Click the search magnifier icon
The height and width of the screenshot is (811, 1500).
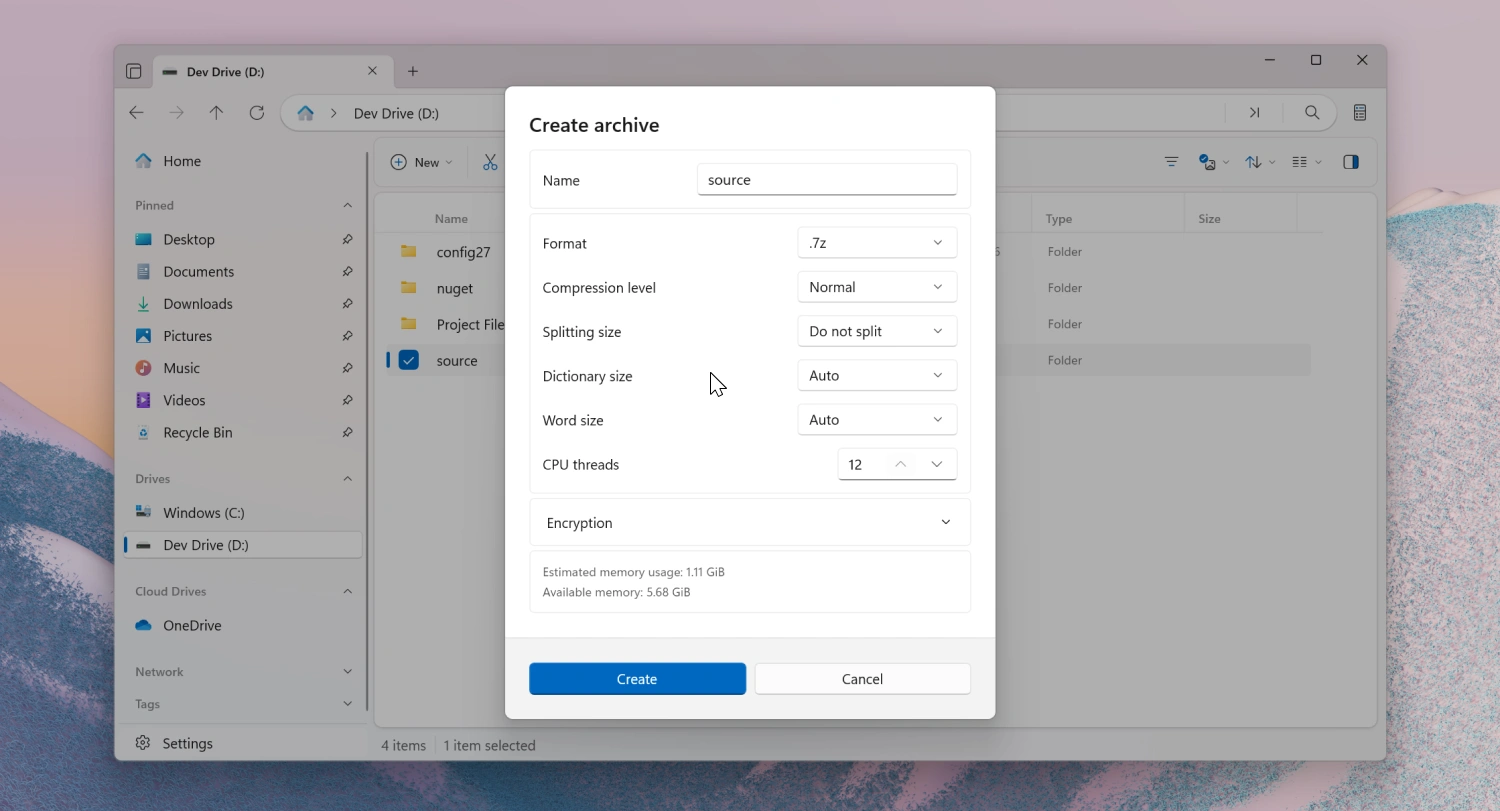(1312, 113)
